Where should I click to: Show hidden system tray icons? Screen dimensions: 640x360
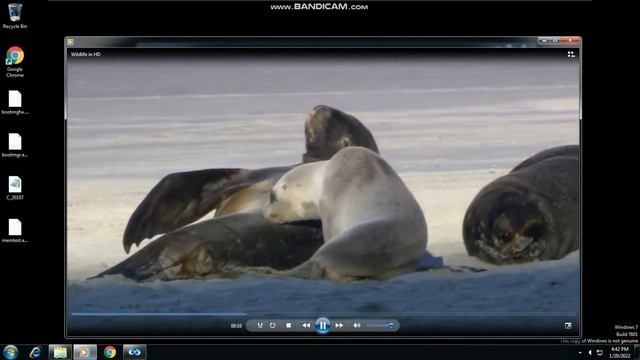point(580,353)
